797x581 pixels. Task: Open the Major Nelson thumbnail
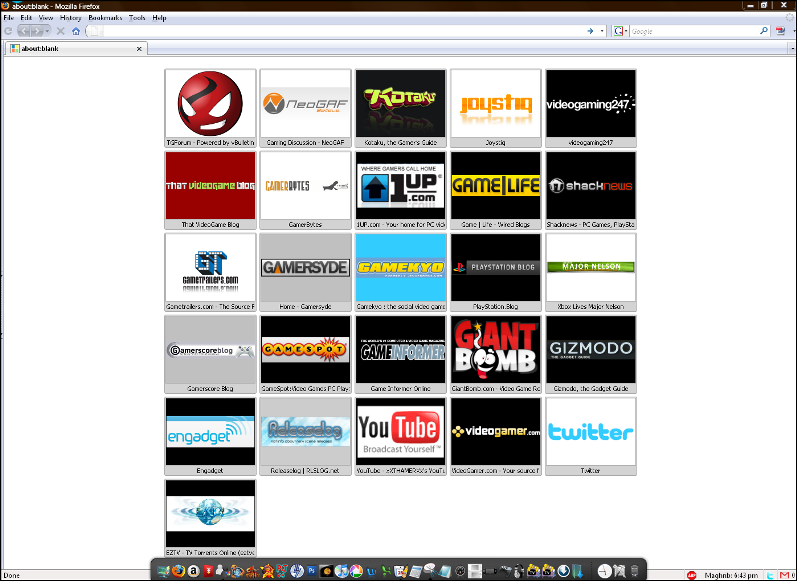(591, 272)
